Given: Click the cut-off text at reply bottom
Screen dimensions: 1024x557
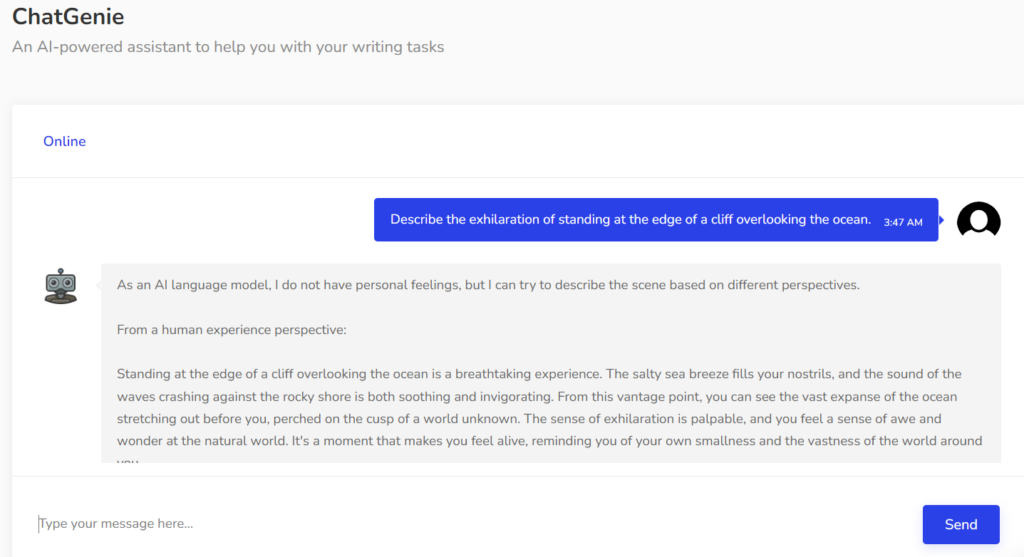Looking at the screenshot, I should coord(127,460).
